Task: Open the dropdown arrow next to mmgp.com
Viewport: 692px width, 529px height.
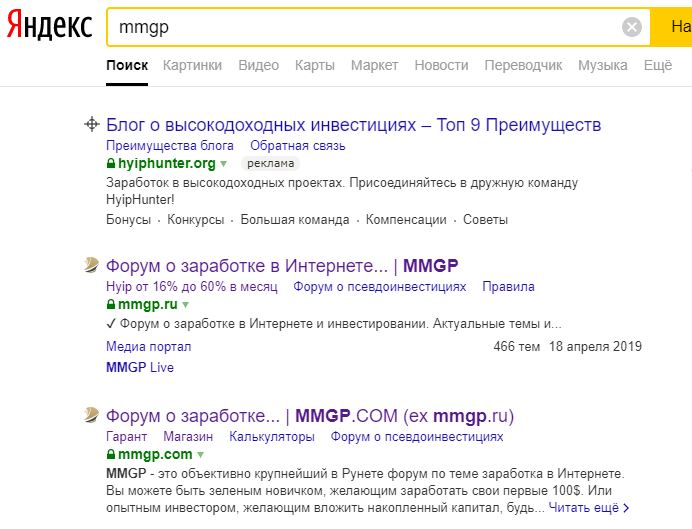Action: [200, 454]
